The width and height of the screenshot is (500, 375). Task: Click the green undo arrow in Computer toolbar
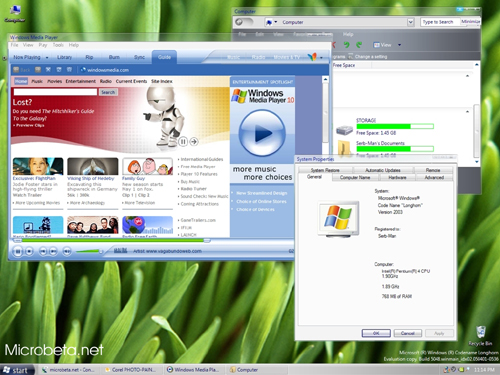coord(346,45)
